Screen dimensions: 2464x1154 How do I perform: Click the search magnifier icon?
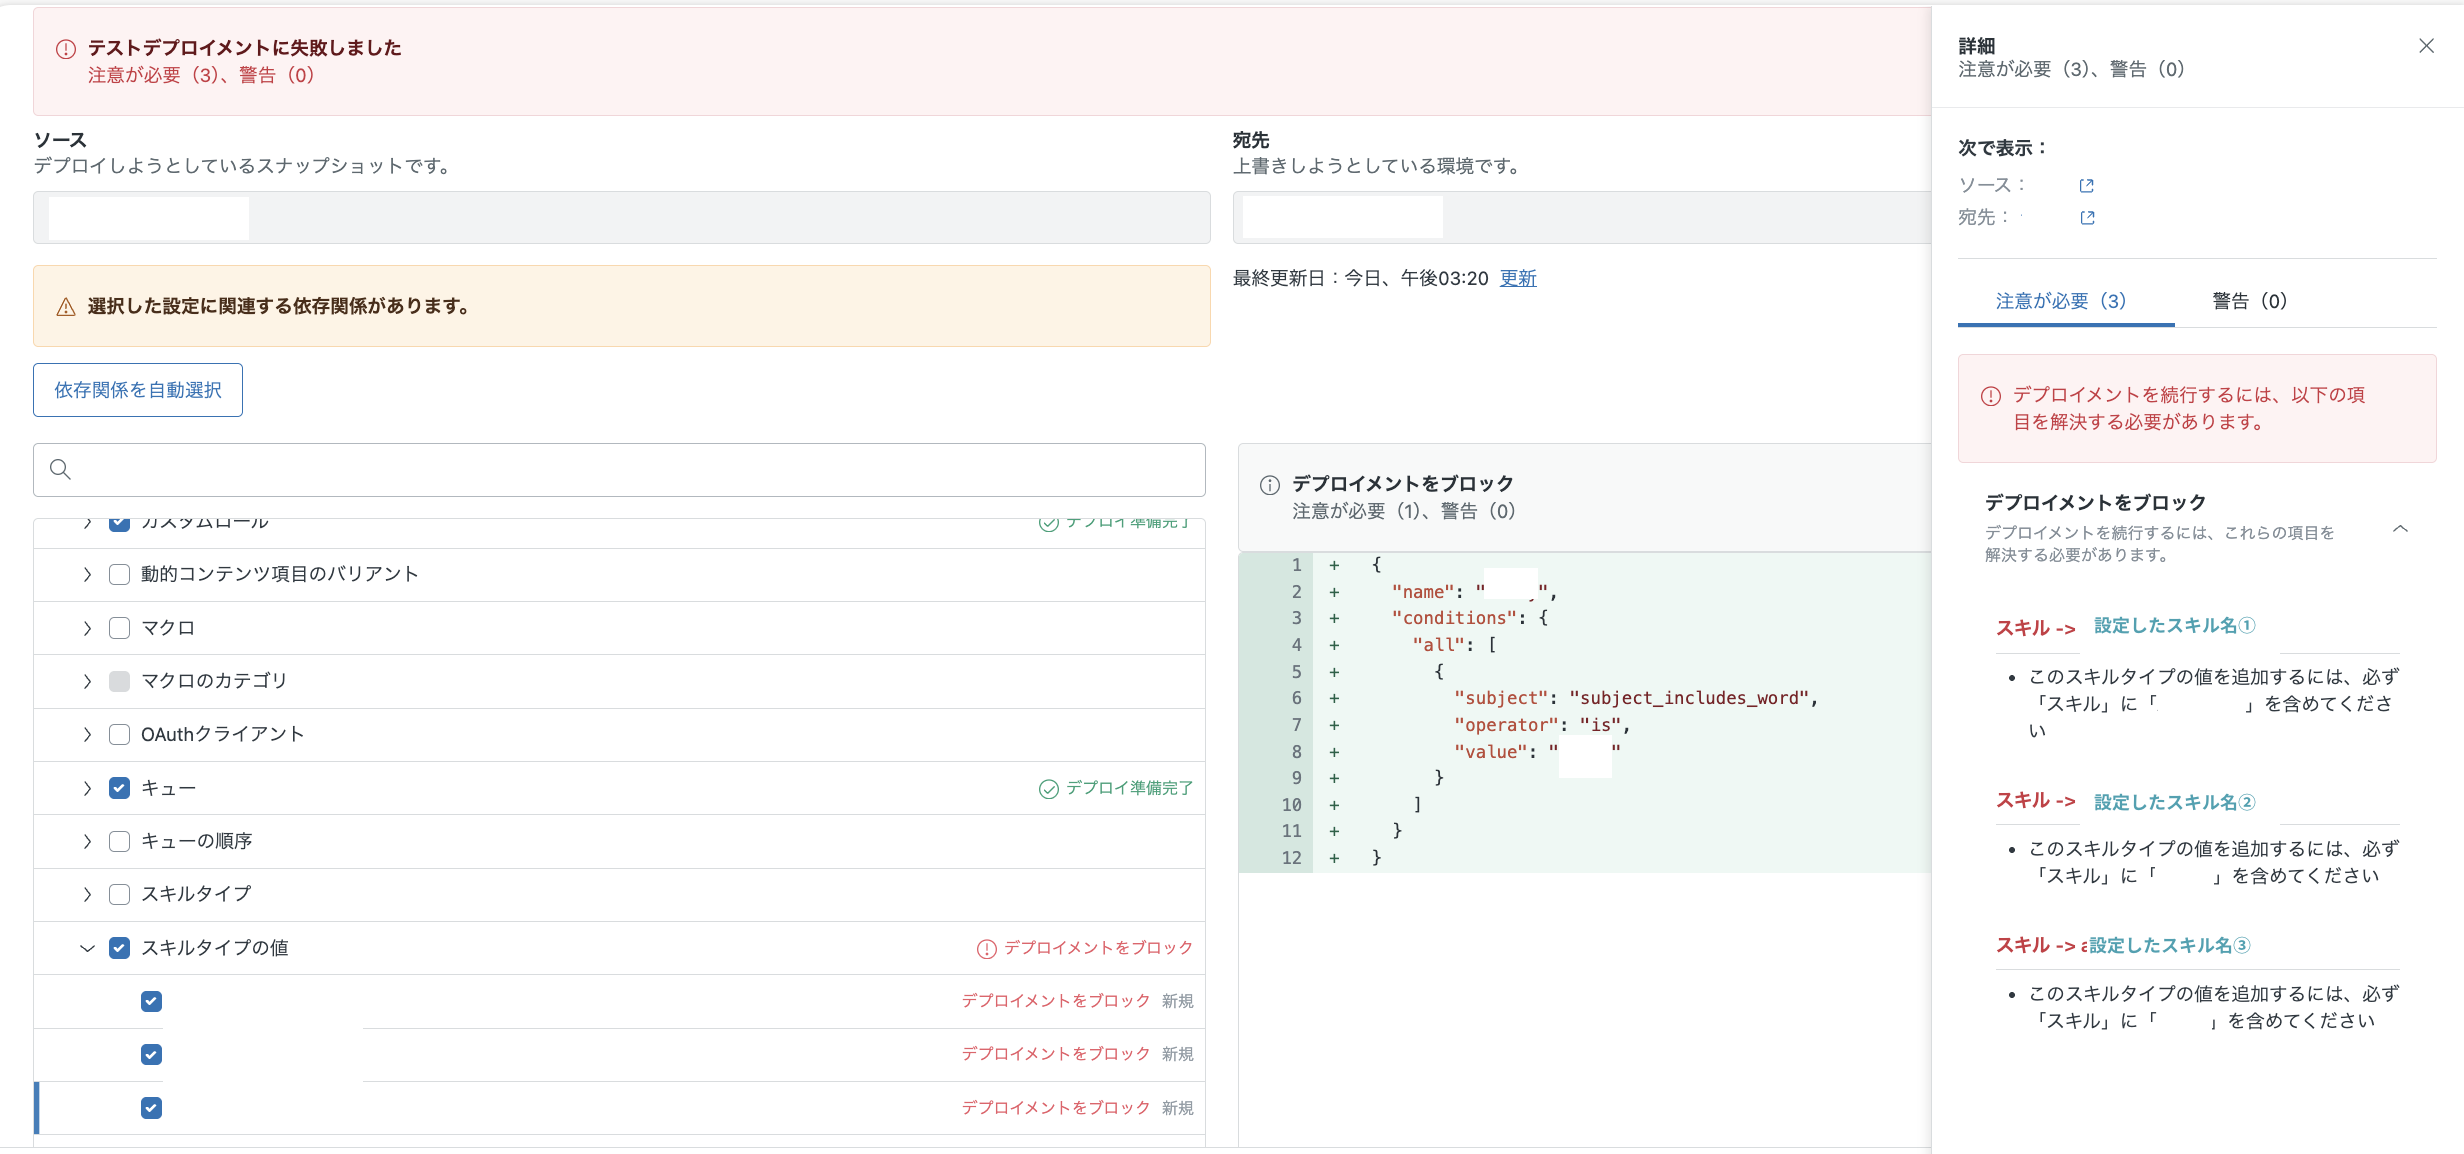click(x=60, y=469)
